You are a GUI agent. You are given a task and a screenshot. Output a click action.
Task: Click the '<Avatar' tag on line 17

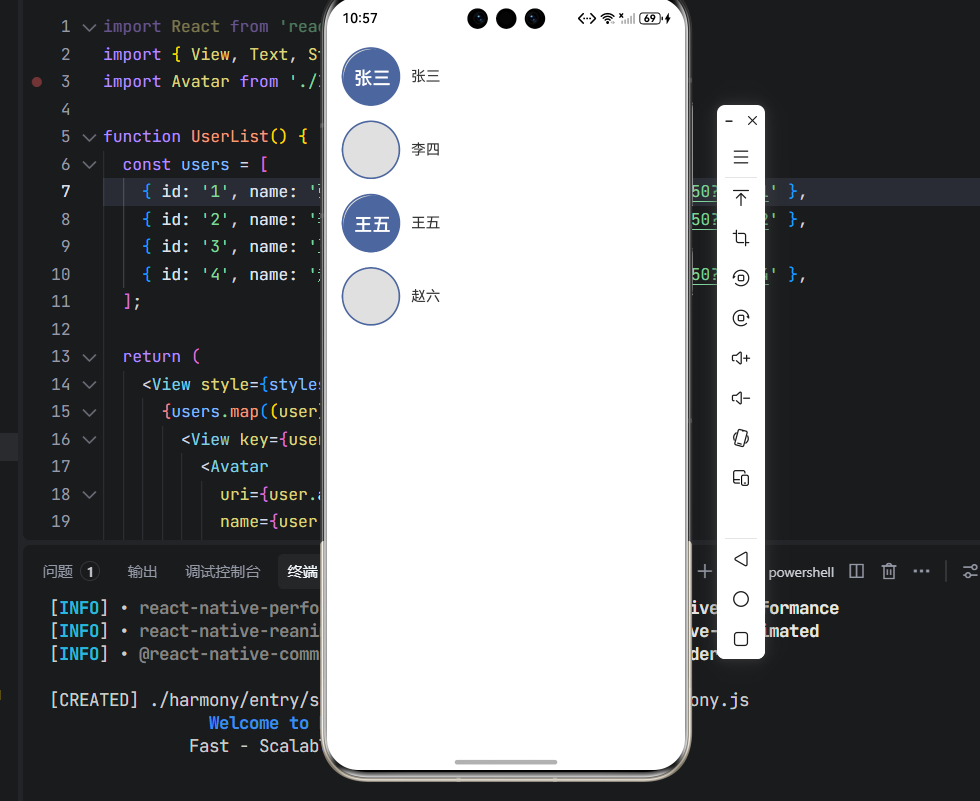[234, 467]
